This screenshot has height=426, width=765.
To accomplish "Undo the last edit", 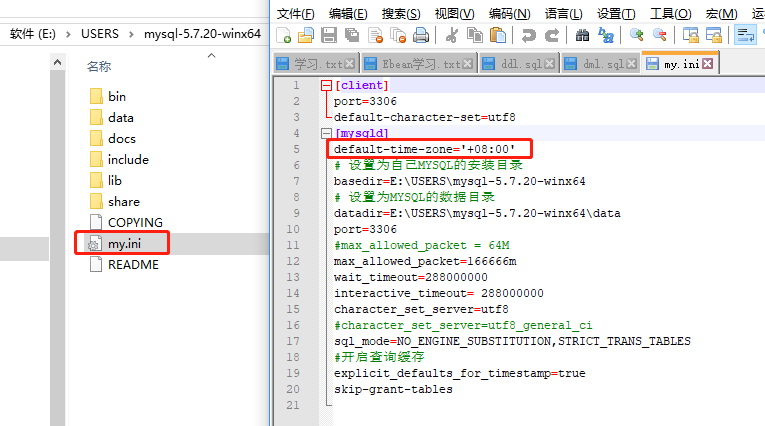I will pos(528,35).
